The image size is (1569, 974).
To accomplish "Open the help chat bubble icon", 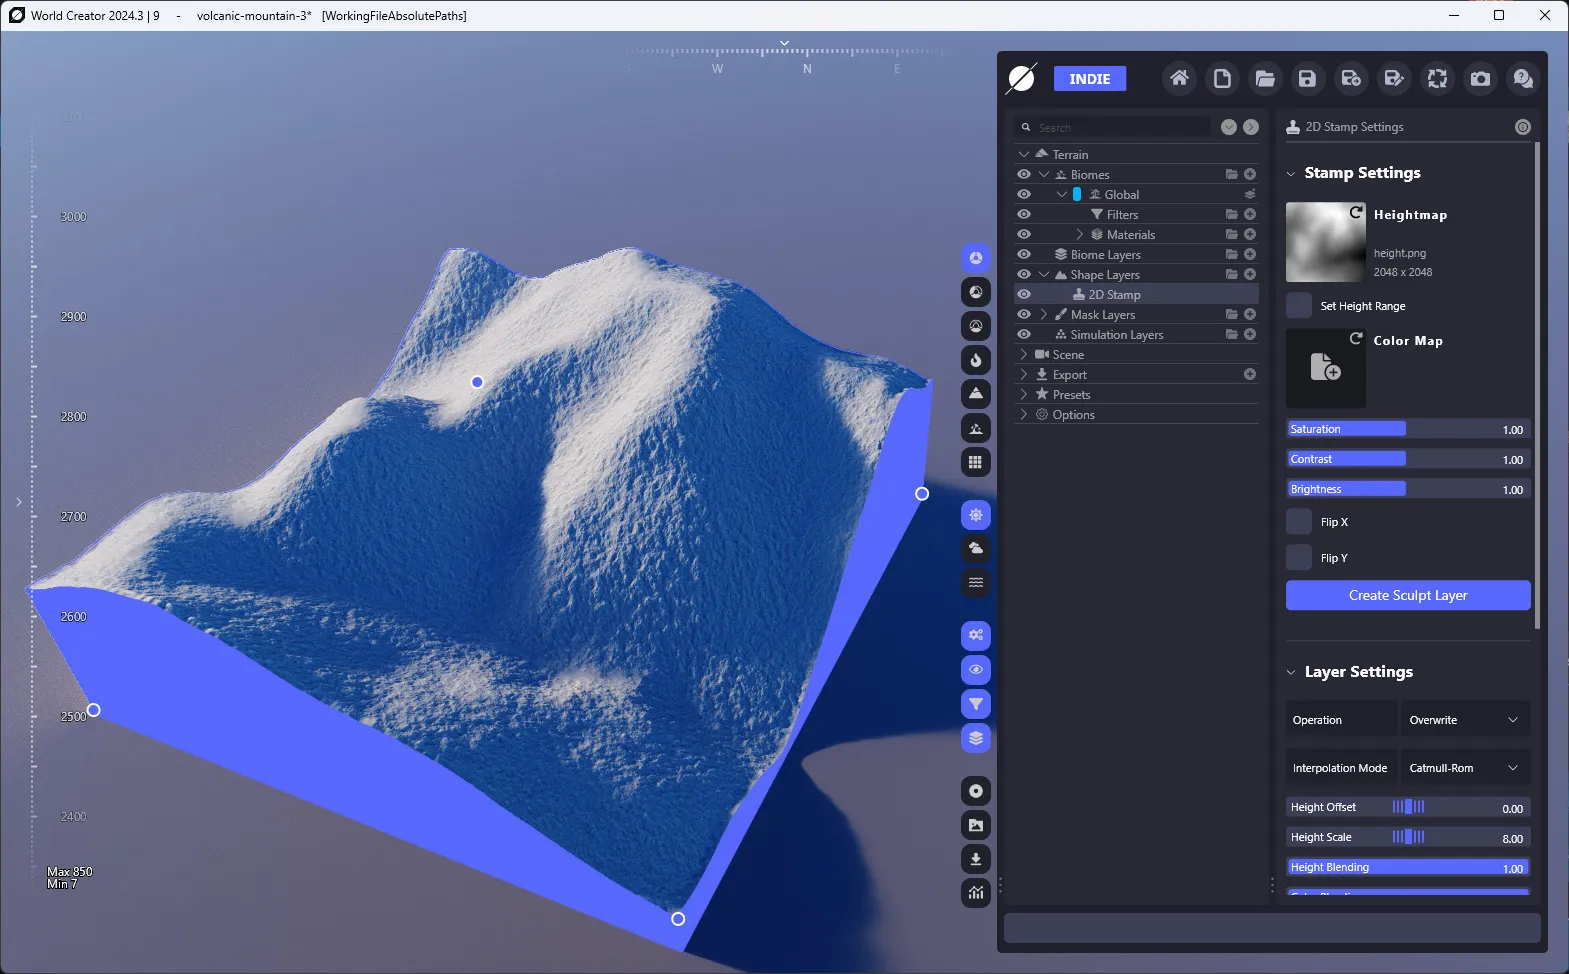I will click(1523, 78).
